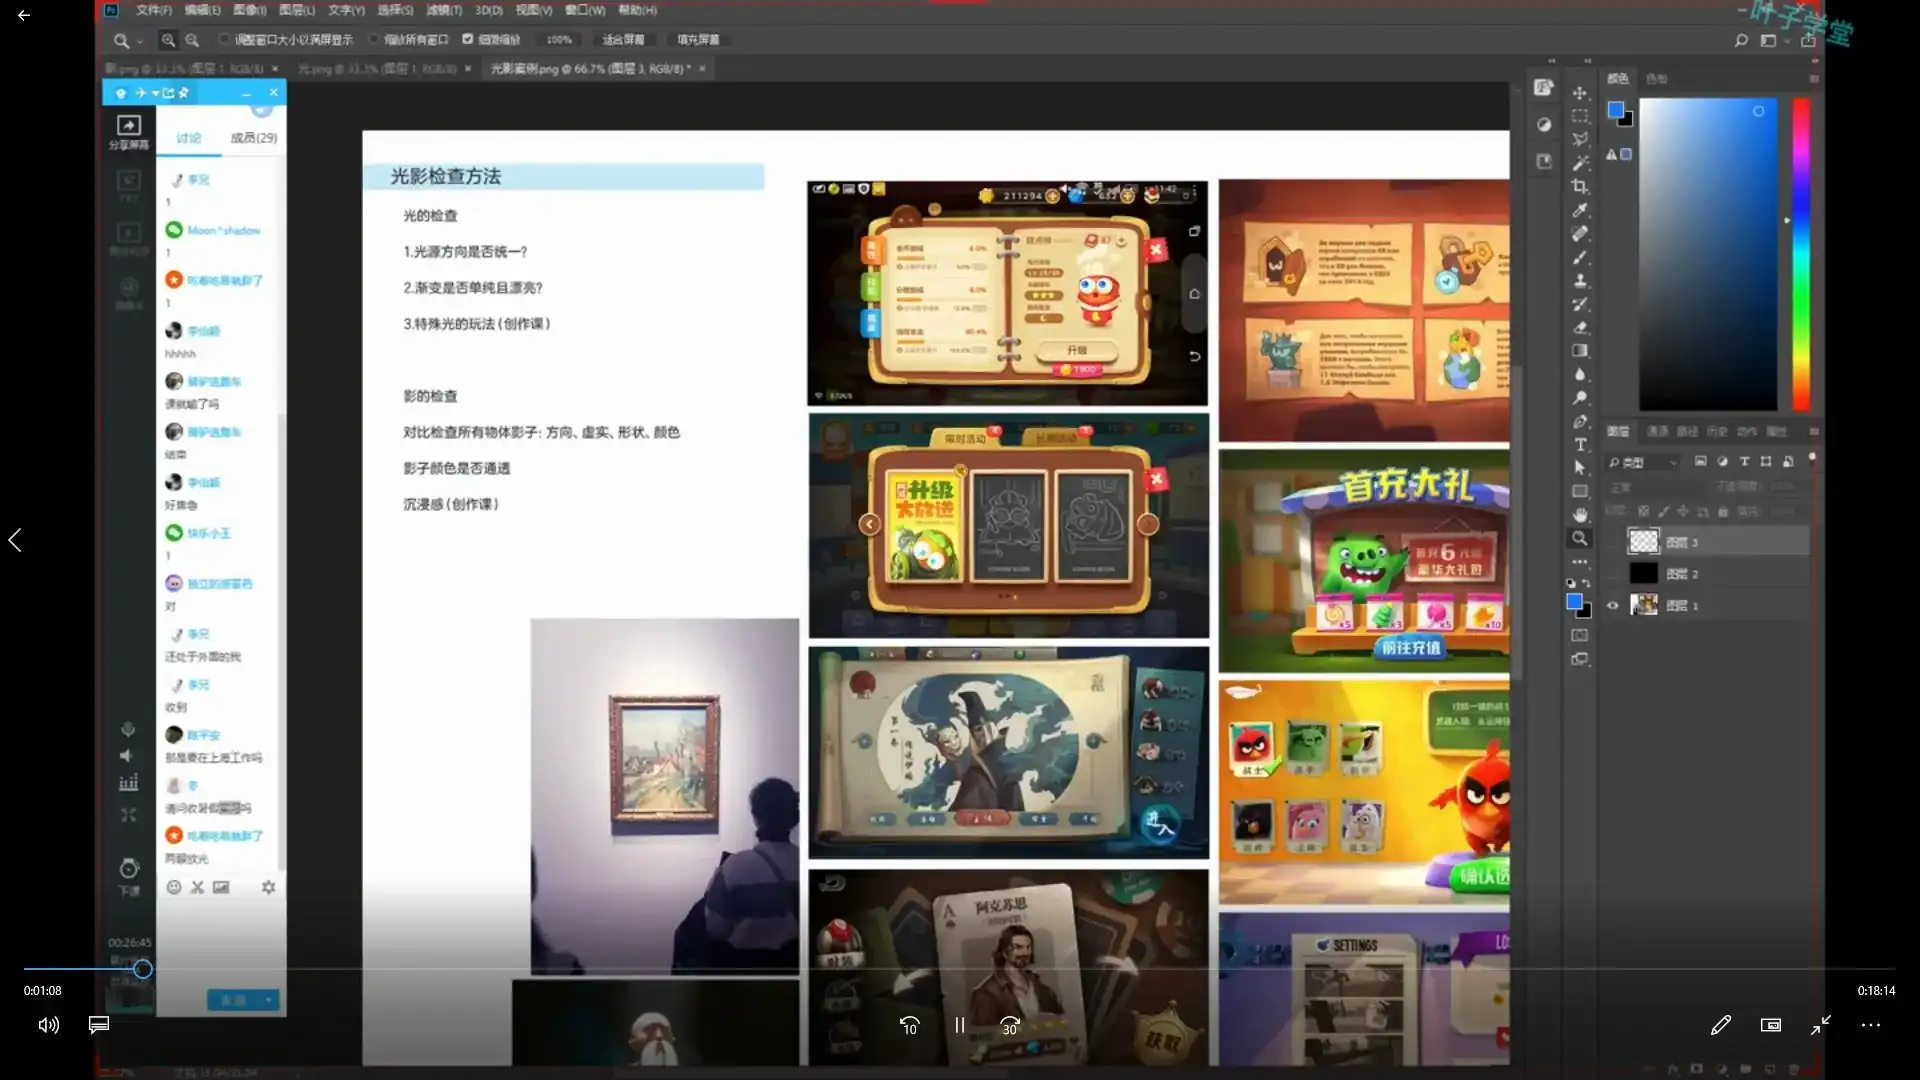Pause the video playback
1920x1080 pixels.
[959, 1025]
